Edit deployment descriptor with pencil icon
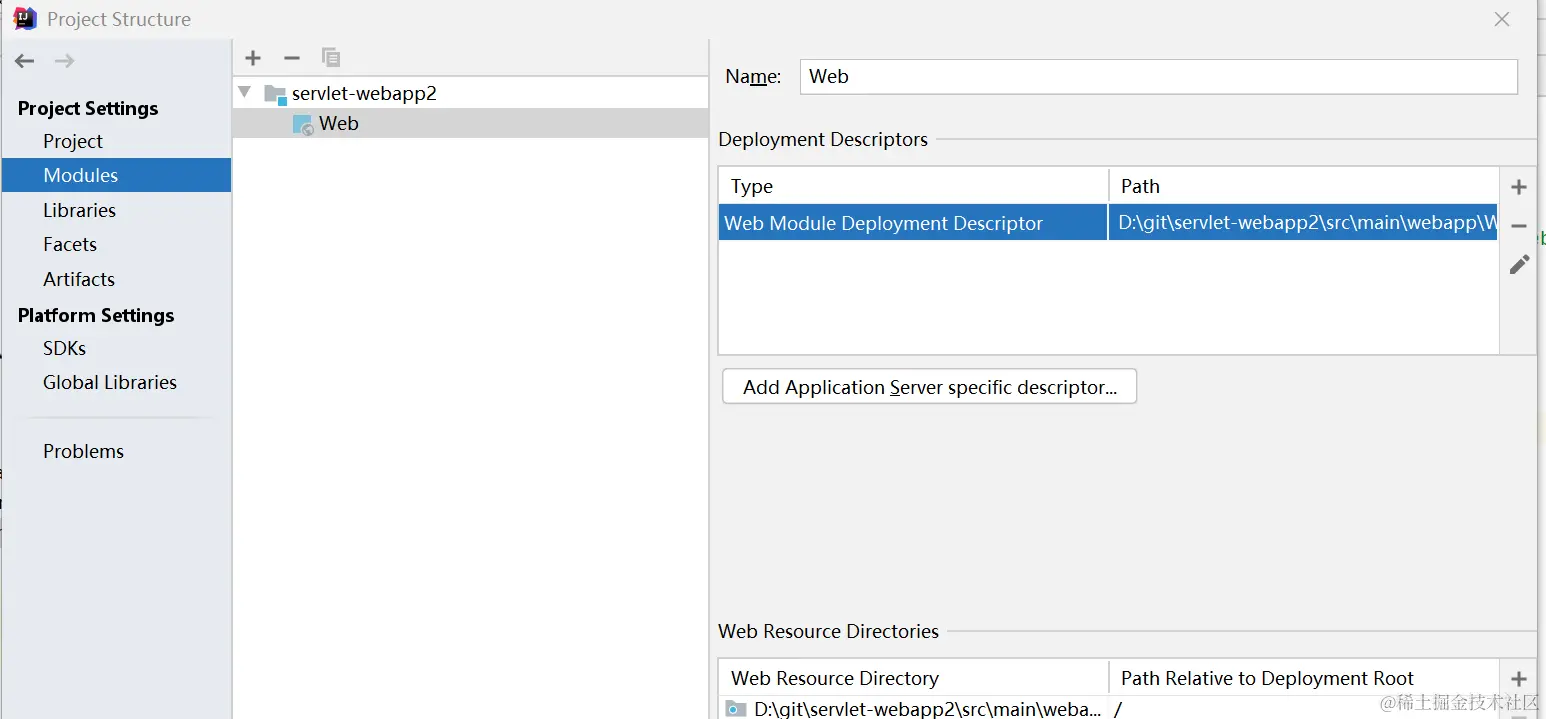Viewport: 1546px width, 719px height. pyautogui.click(x=1519, y=264)
